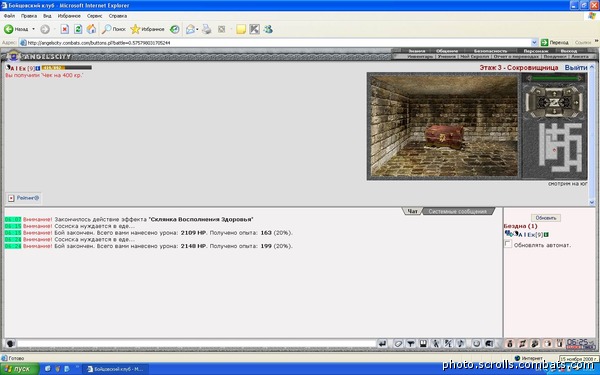
Task: Click the chat message input field
Action: (197, 344)
